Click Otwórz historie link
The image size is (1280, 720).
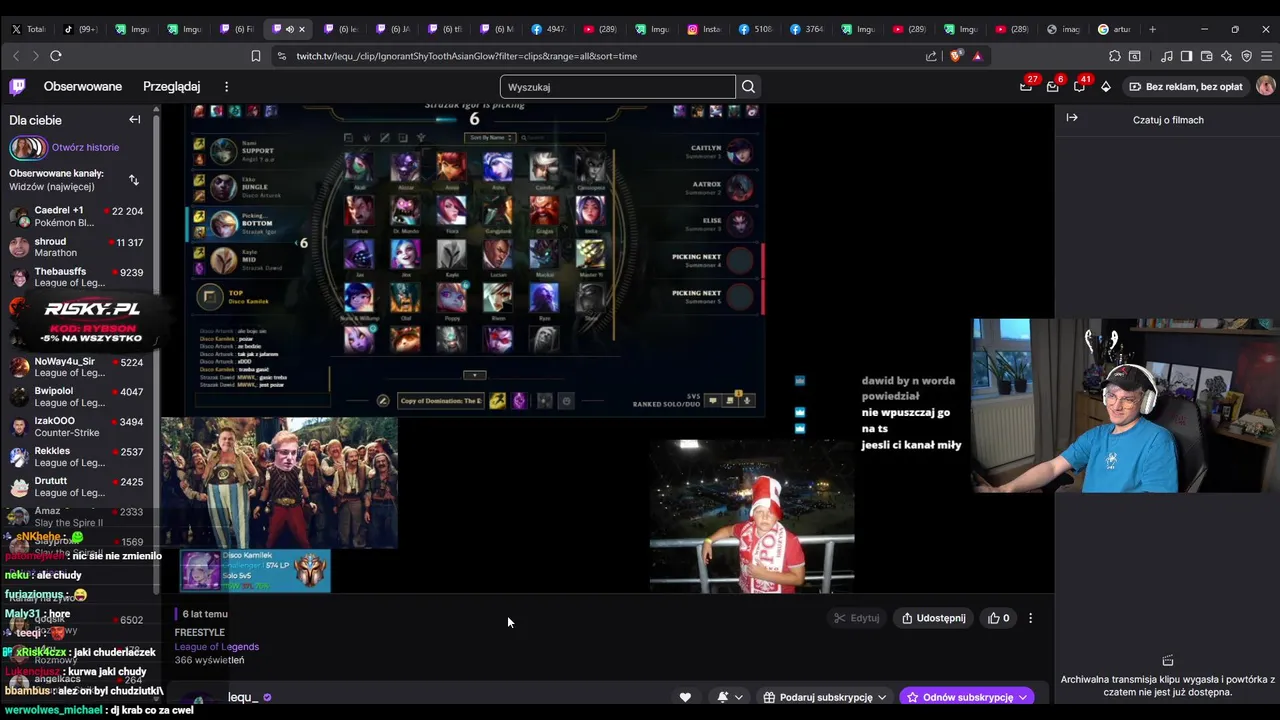click(x=85, y=148)
